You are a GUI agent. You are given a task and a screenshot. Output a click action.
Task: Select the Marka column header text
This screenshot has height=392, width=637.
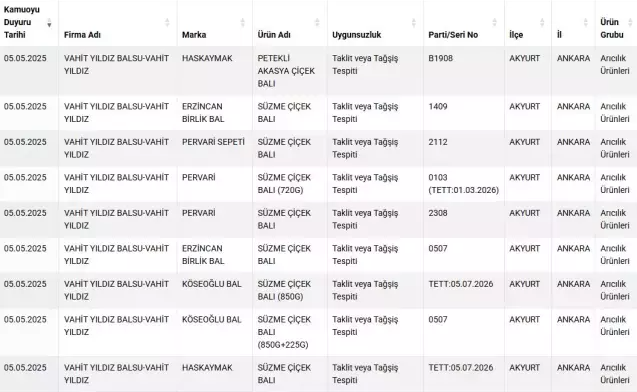pyautogui.click(x=194, y=35)
